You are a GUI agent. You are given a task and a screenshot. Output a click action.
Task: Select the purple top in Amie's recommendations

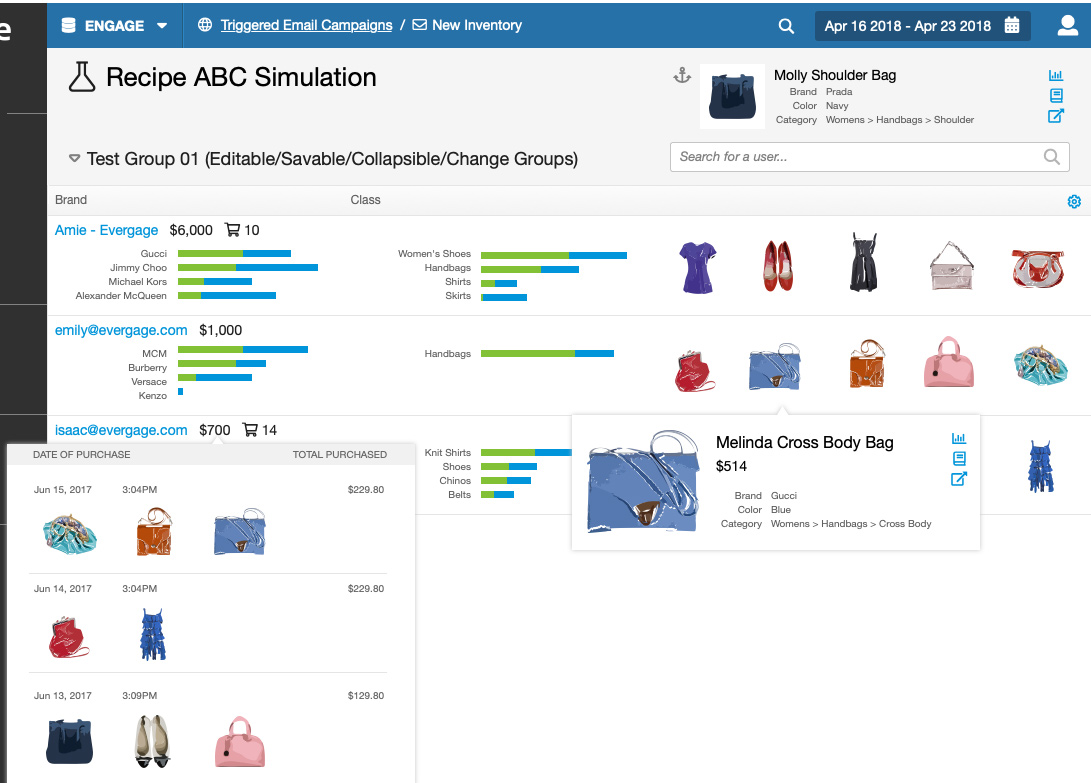[697, 267]
